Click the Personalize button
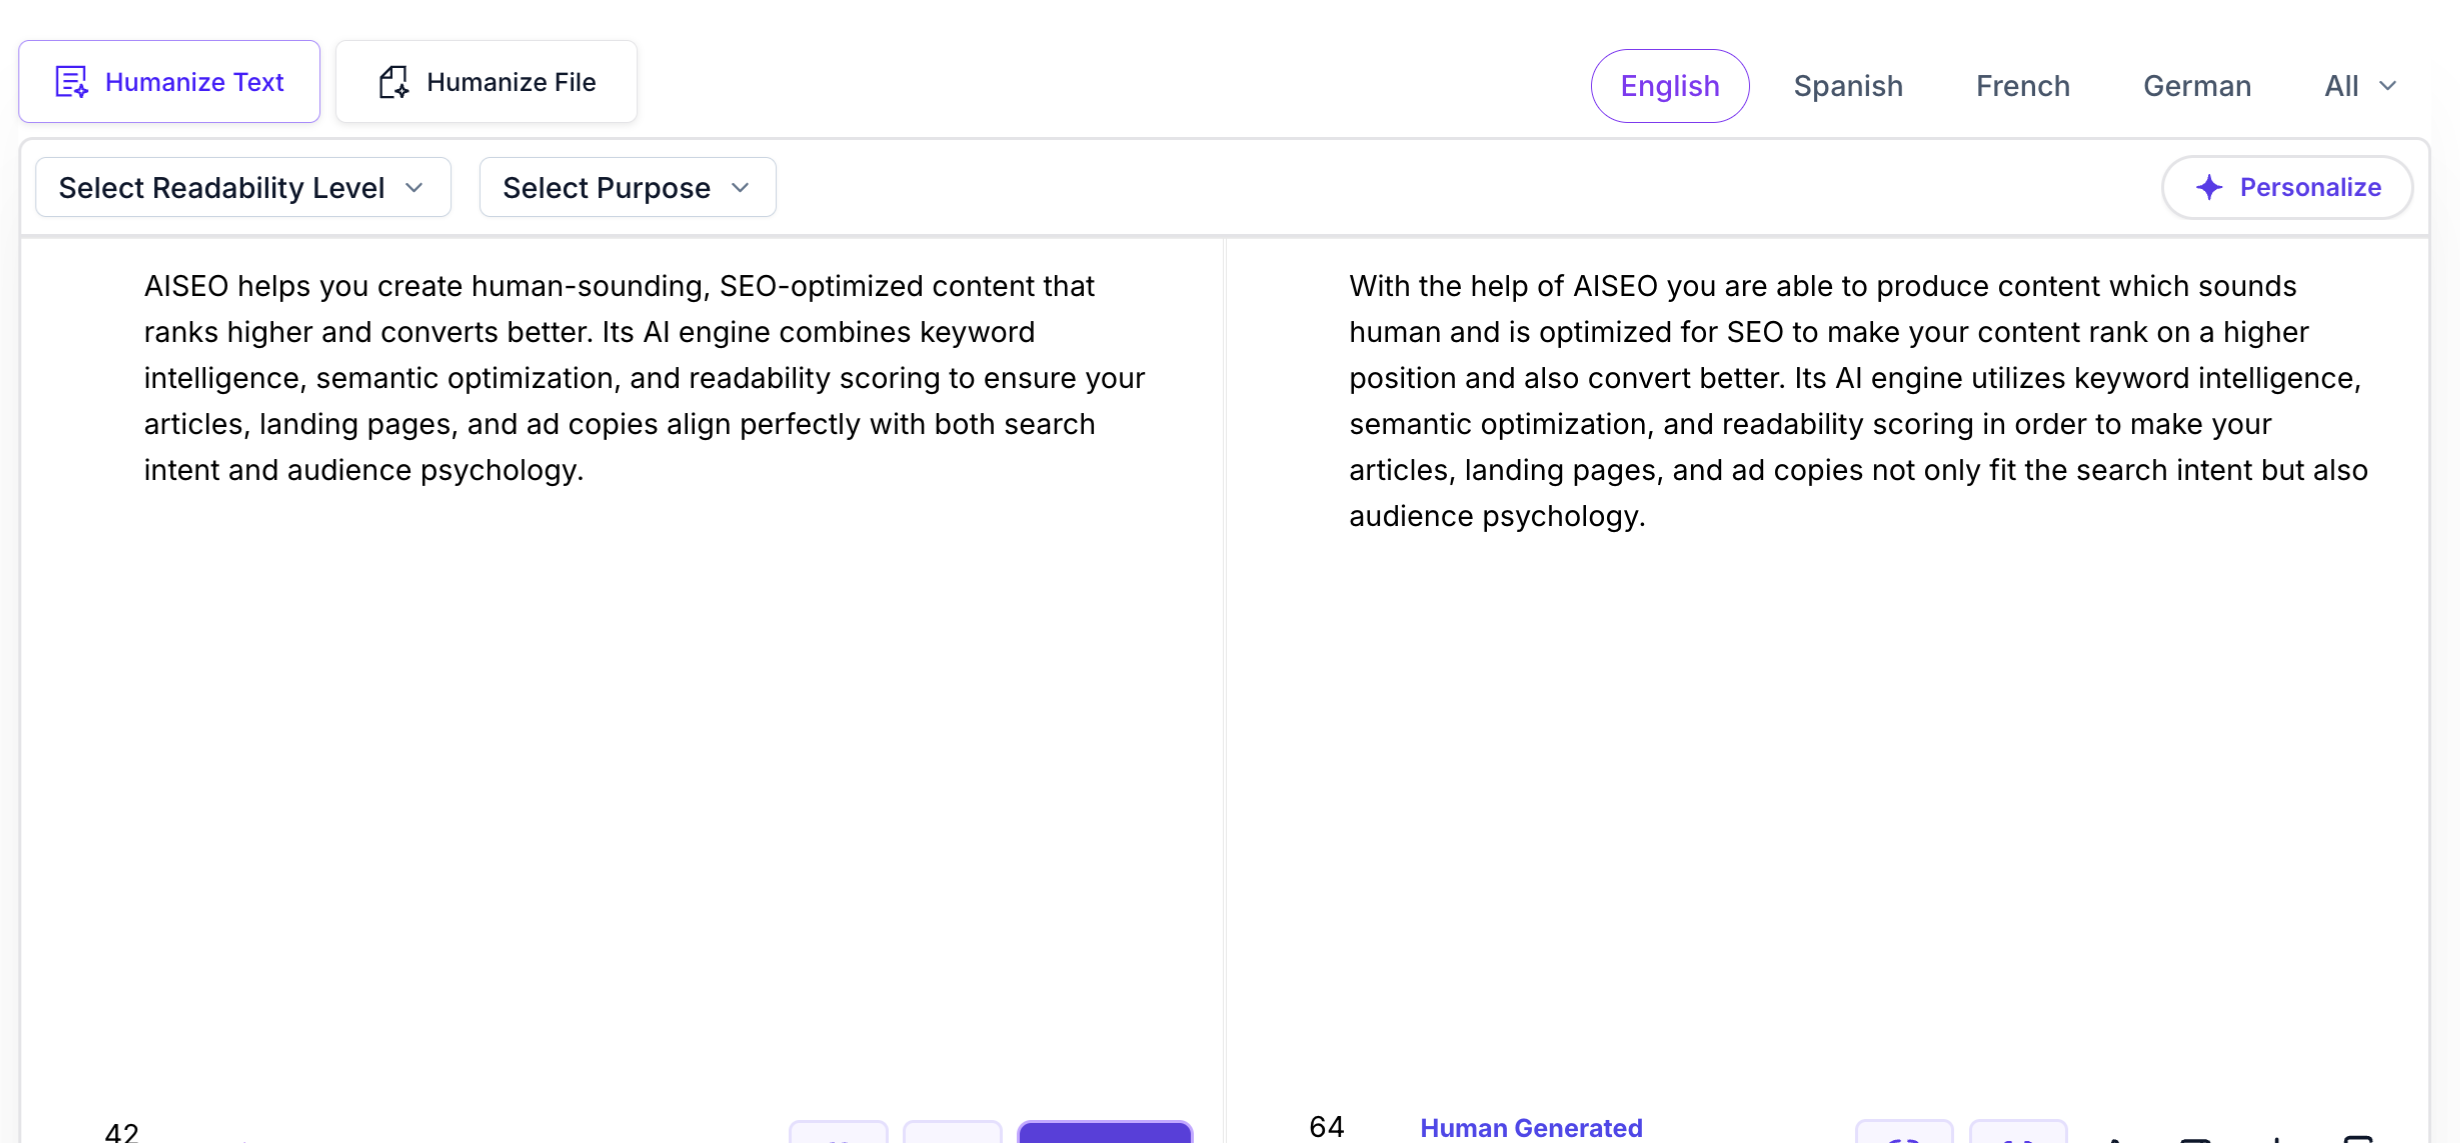 click(2287, 187)
